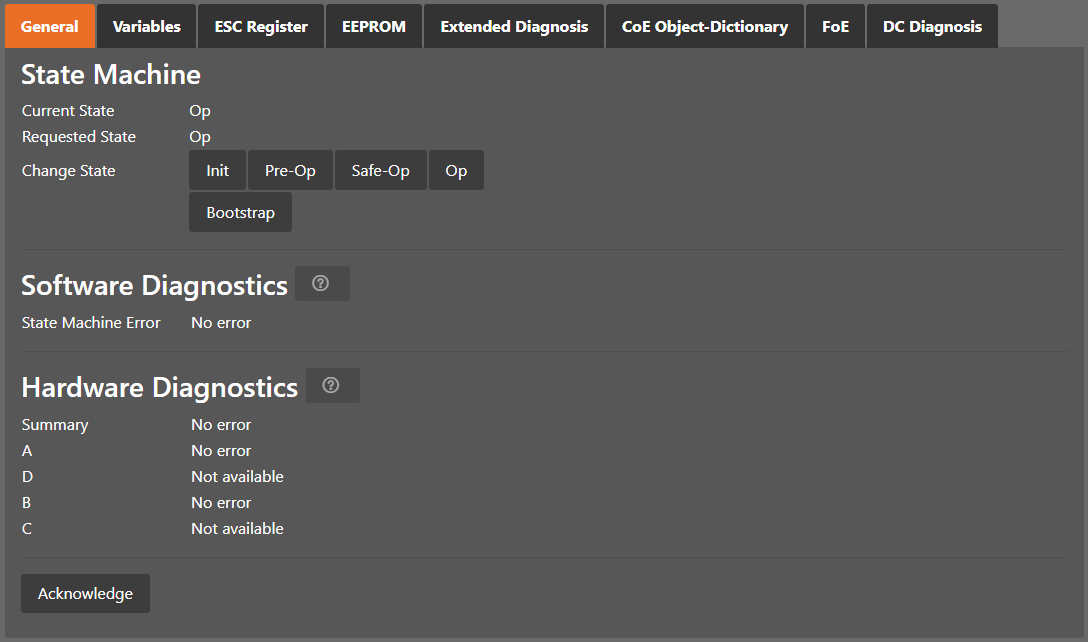The height and width of the screenshot is (642, 1088).
Task: Switch to the FoE tab
Action: pyautogui.click(x=835, y=26)
